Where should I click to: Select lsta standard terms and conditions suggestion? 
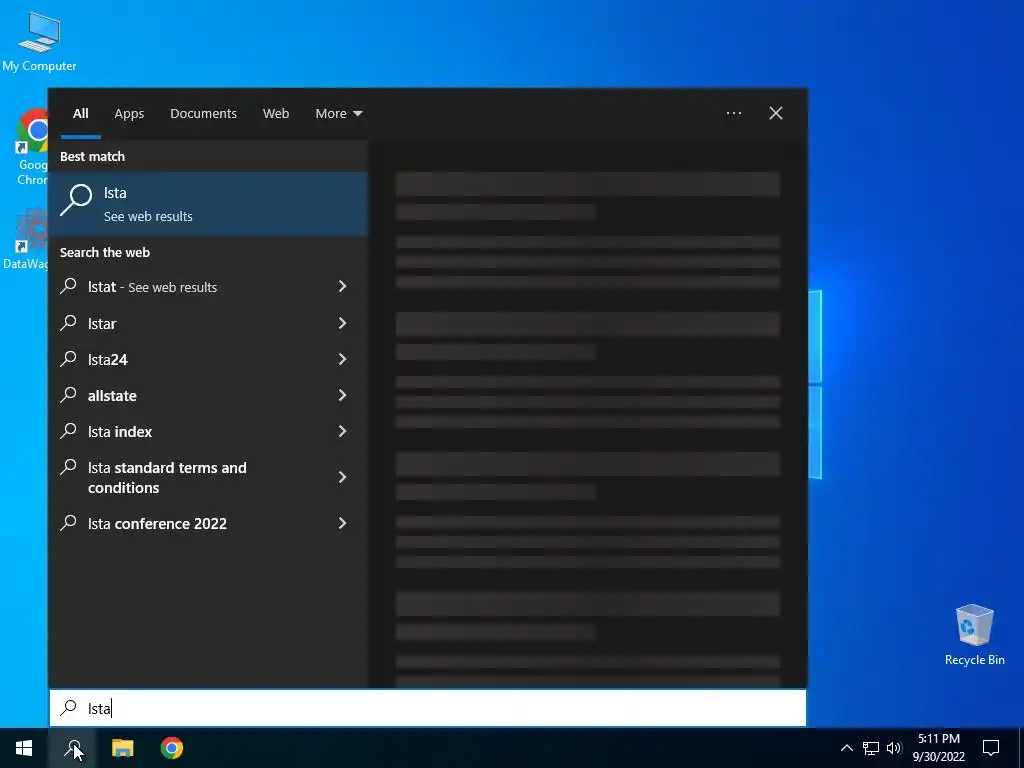[x=208, y=477]
